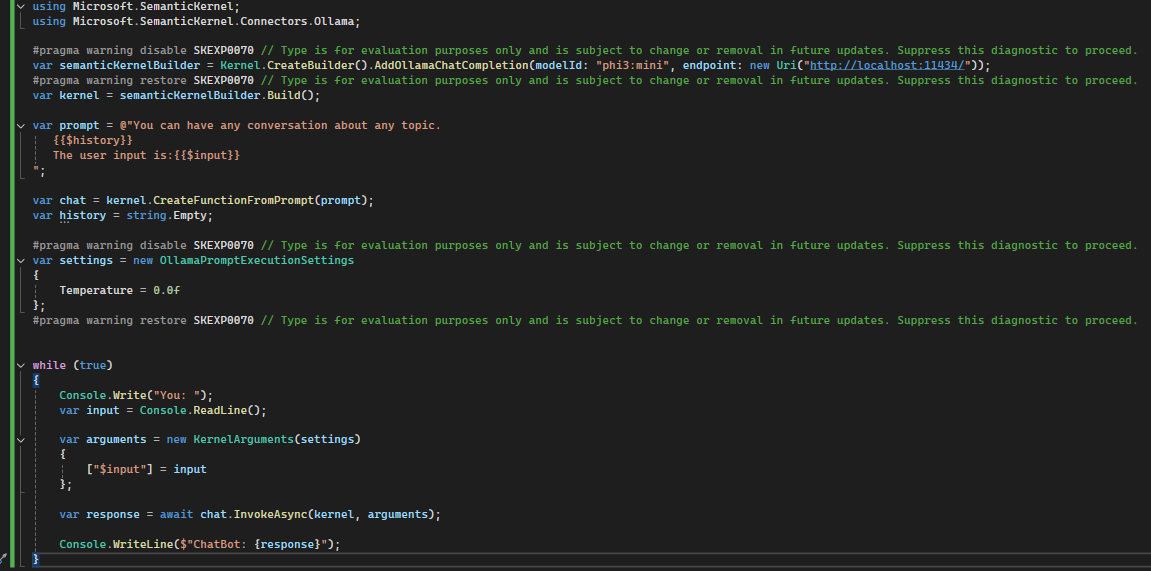Screen dimensions: 1151x571
Task: Click 'prompt' in the 'var prompt' declaration
Action: (79, 126)
